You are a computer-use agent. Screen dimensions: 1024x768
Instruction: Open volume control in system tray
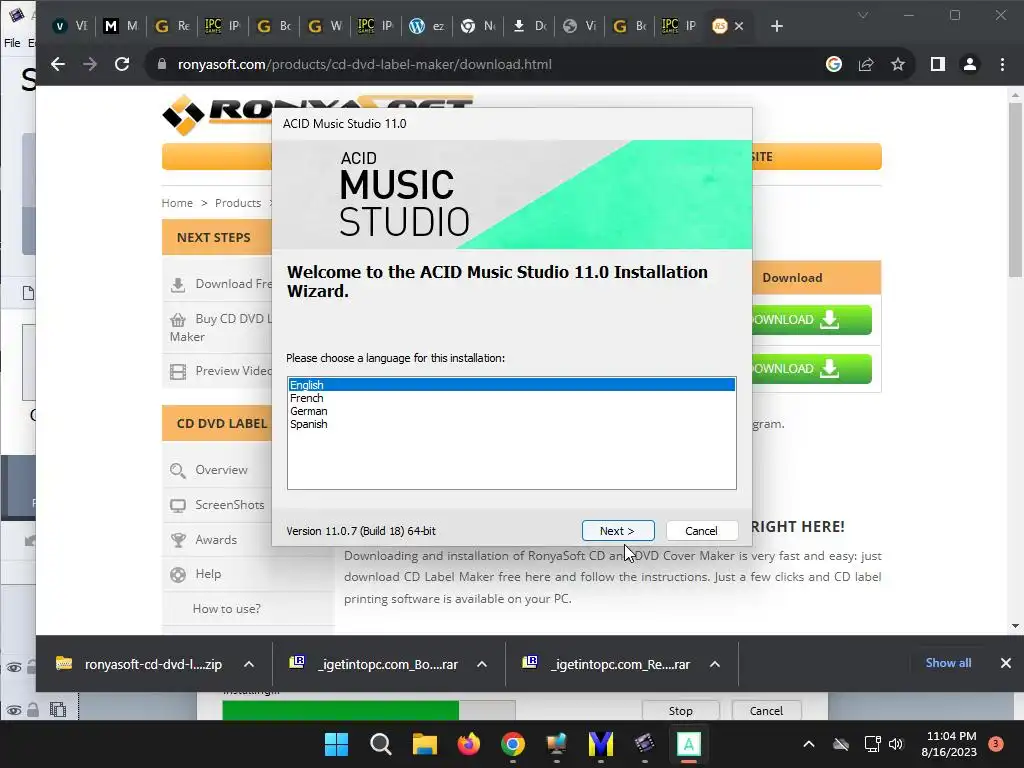896,744
